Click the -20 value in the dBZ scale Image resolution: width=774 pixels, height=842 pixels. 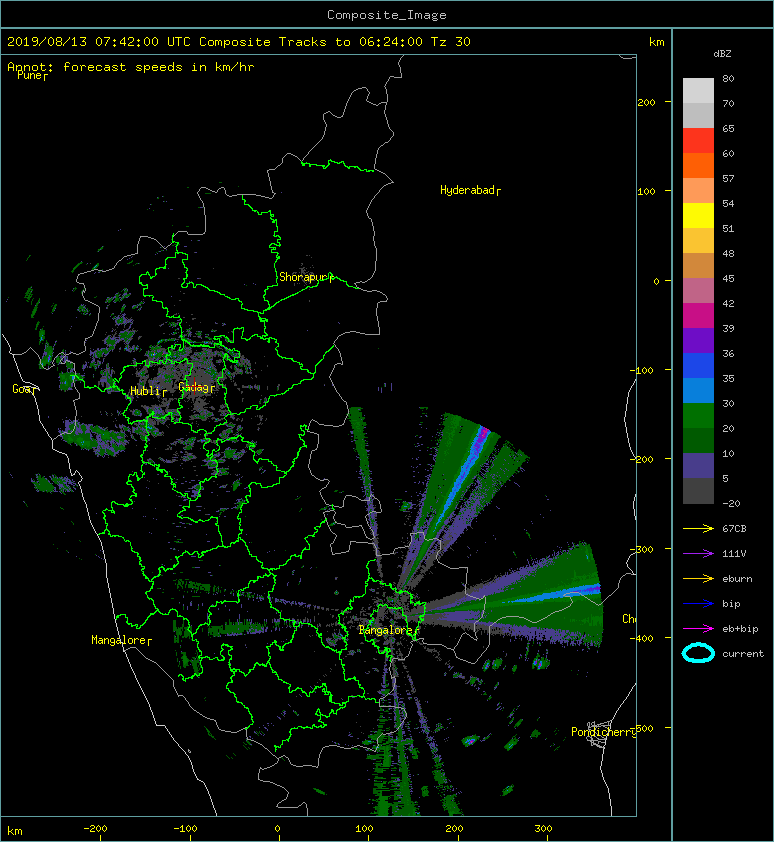click(x=731, y=504)
